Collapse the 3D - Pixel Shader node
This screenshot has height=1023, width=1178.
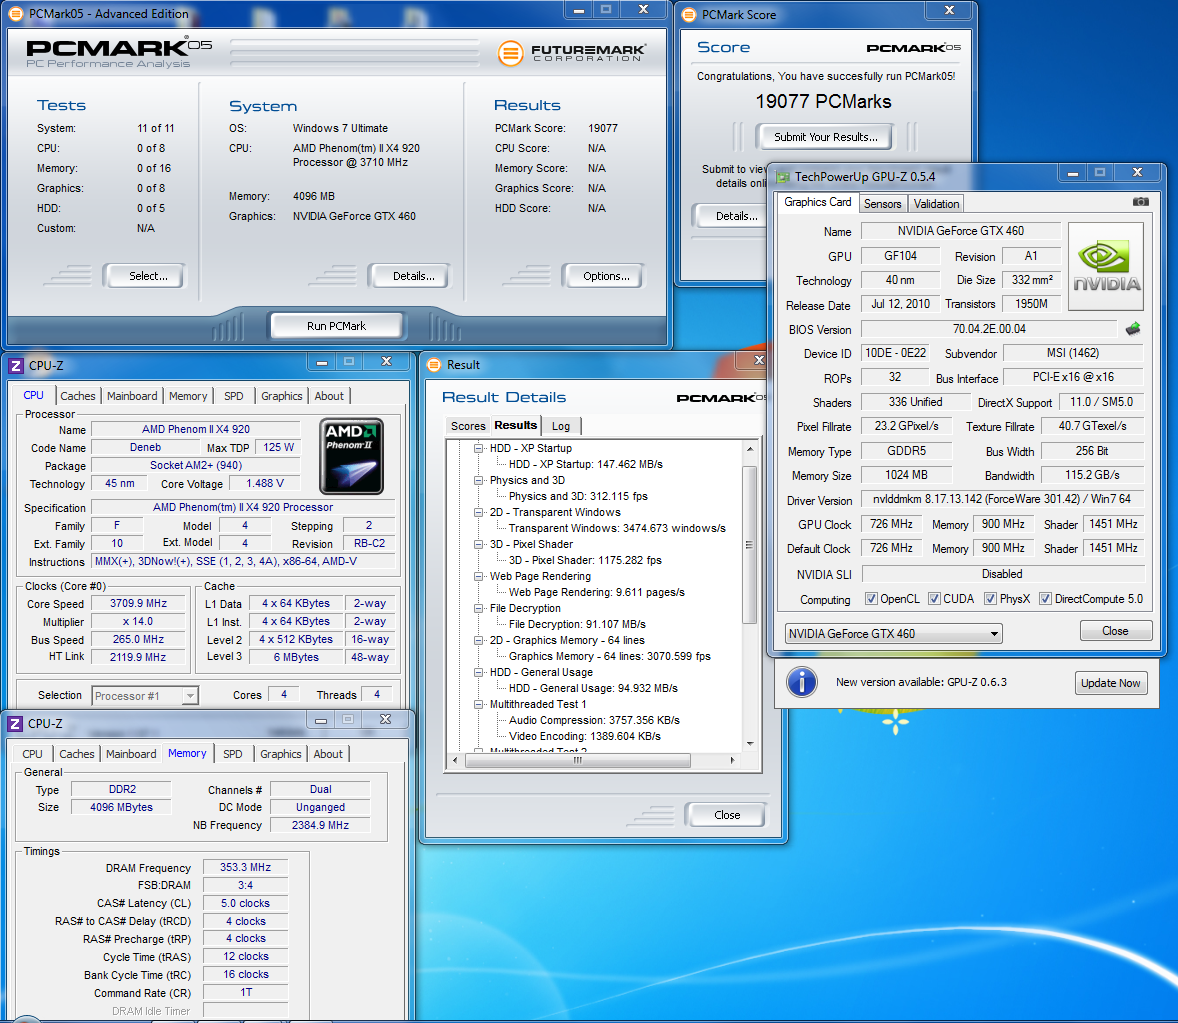pos(479,545)
